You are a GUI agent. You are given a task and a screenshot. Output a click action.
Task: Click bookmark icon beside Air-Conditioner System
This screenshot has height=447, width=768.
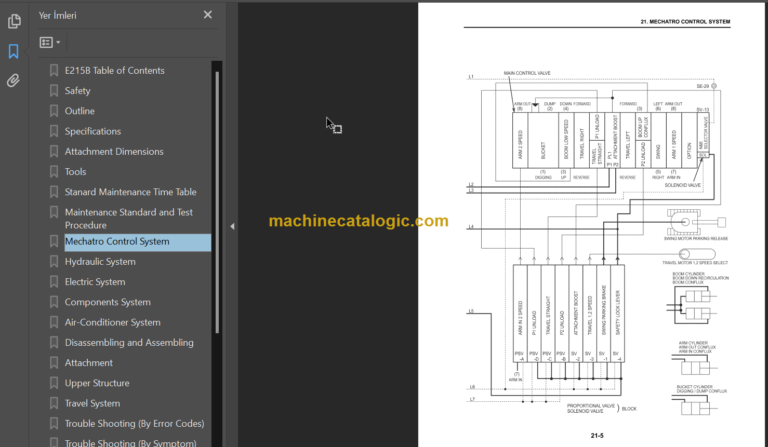pos(54,323)
